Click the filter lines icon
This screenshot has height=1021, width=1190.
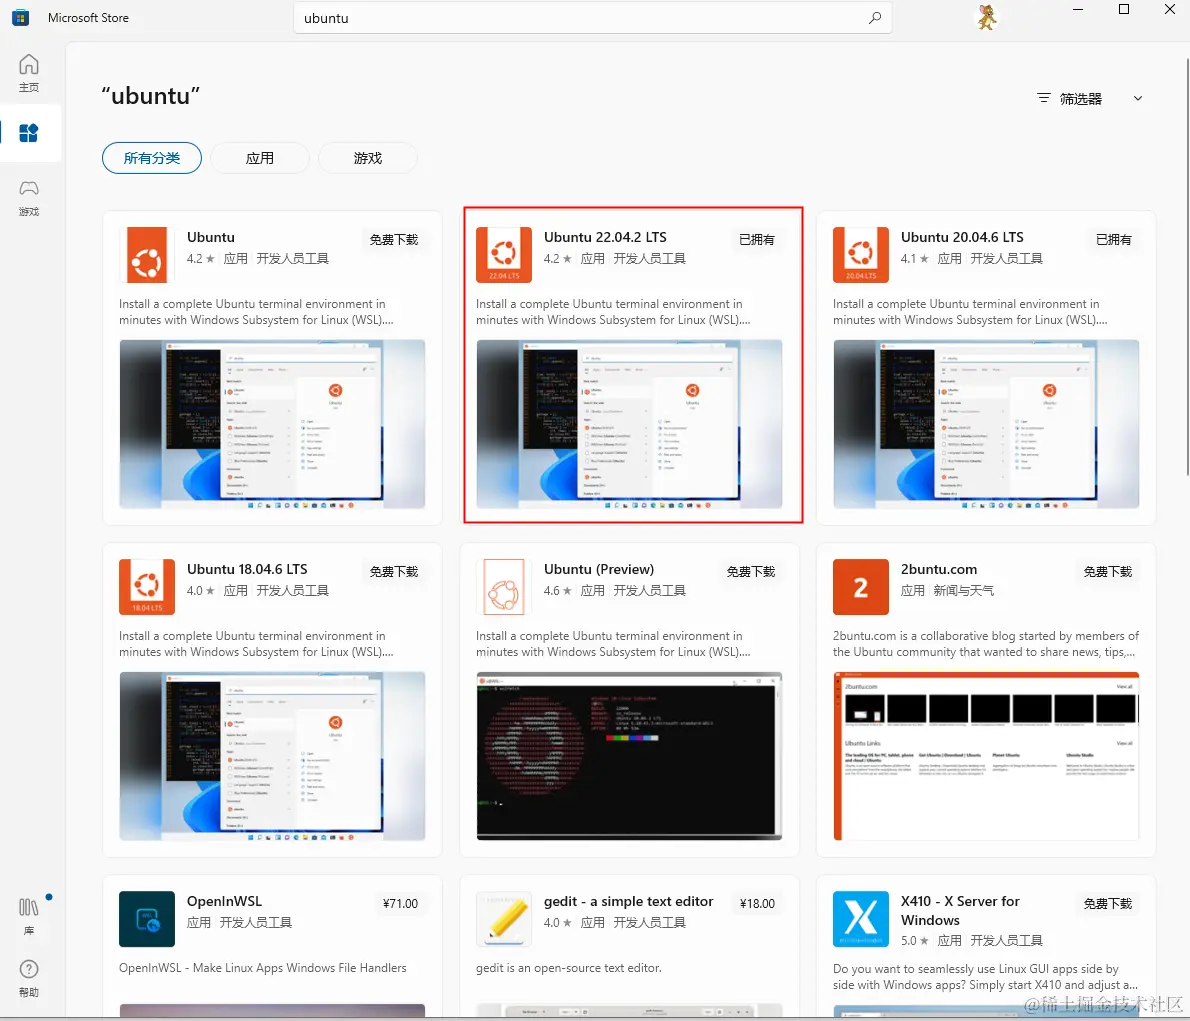click(x=1044, y=98)
